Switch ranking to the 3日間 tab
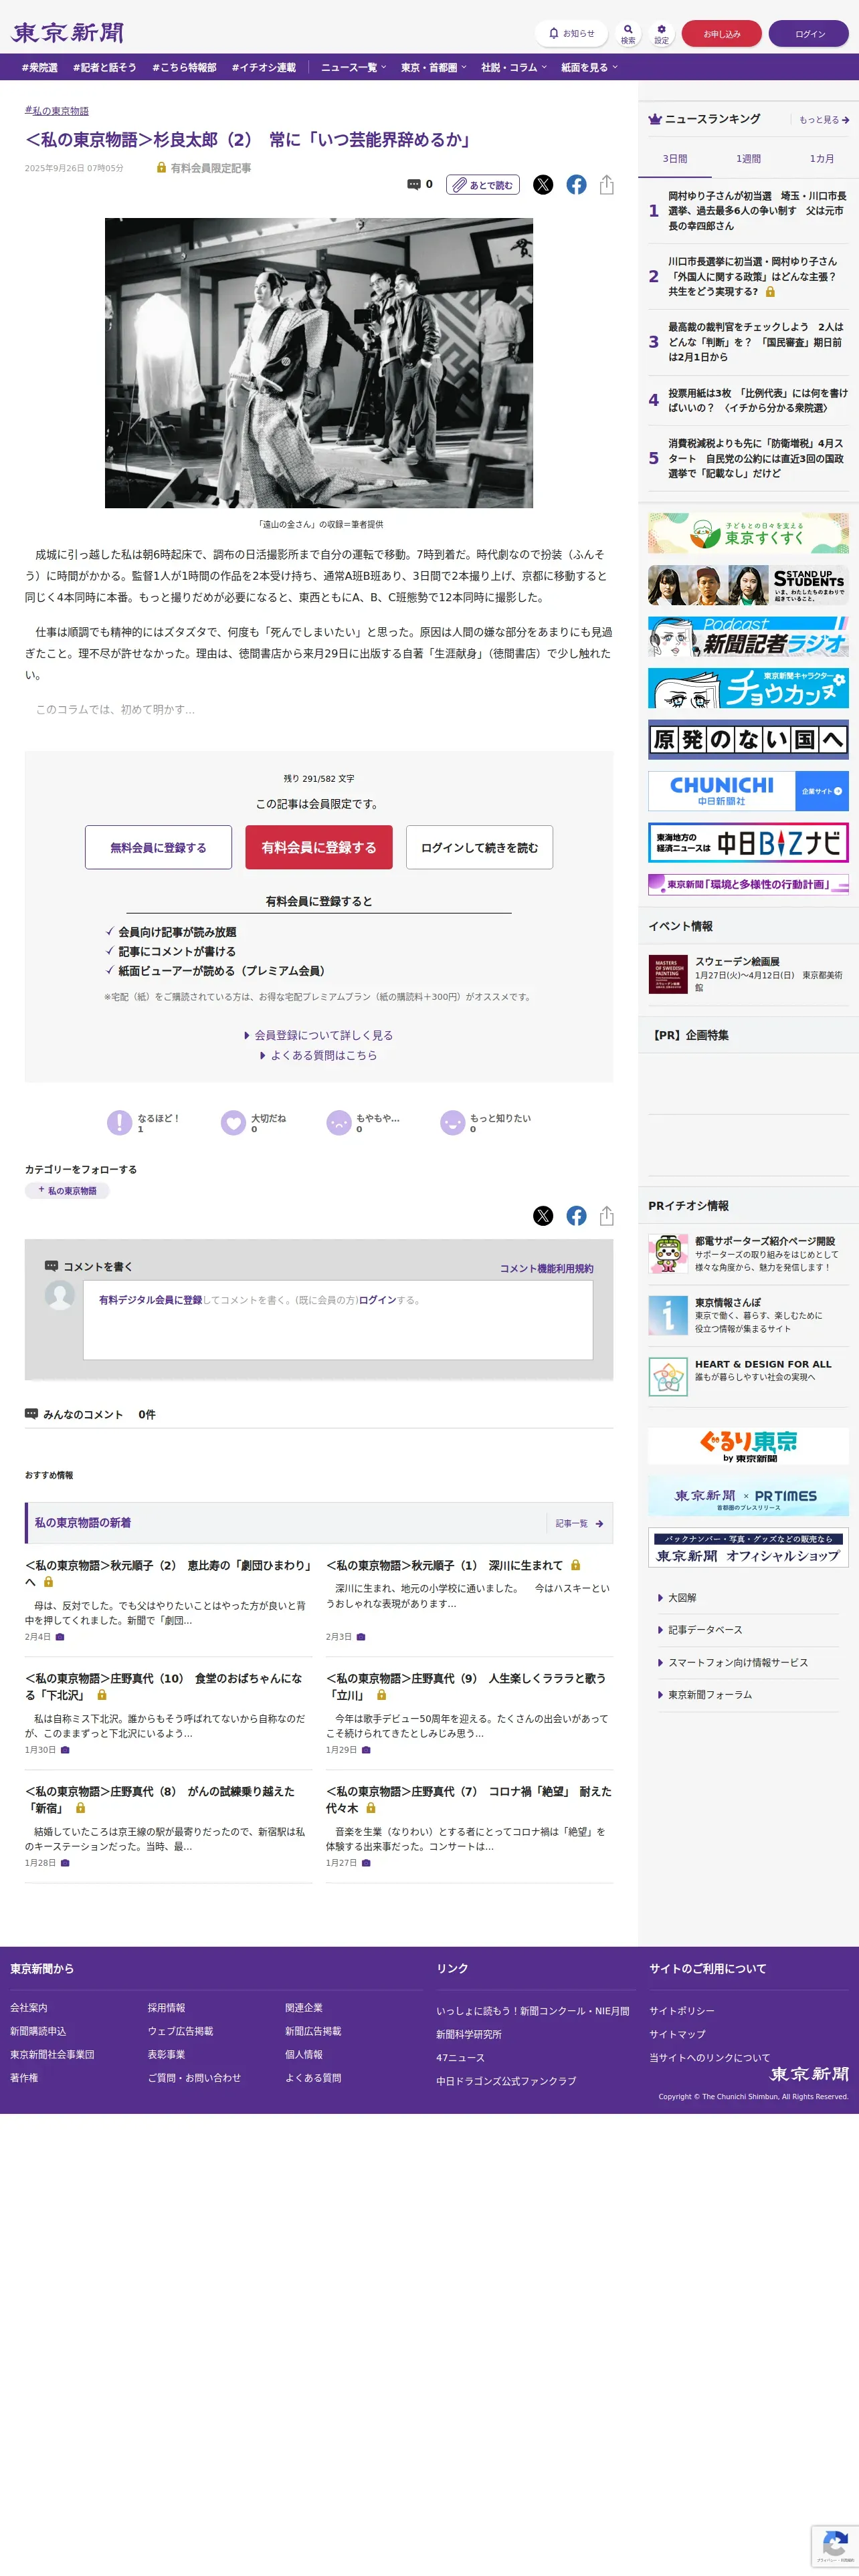 point(675,159)
